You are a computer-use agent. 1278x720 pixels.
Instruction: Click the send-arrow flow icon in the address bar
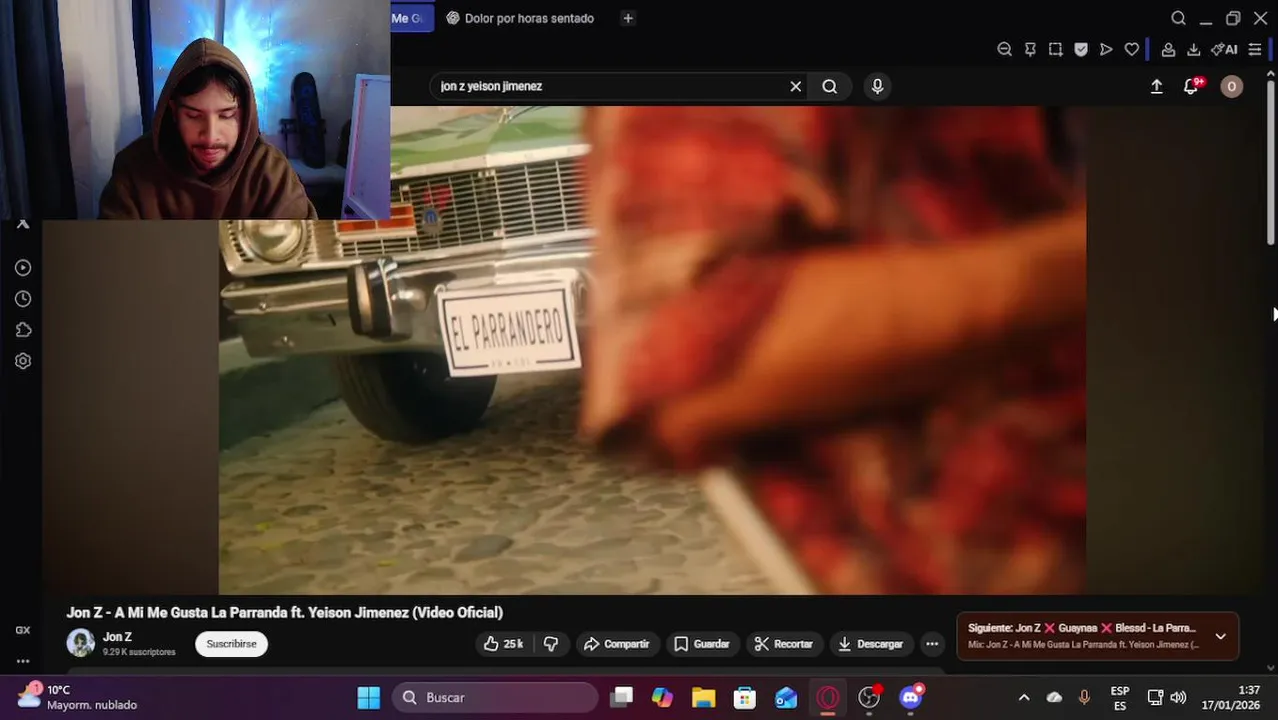pyautogui.click(x=1106, y=49)
